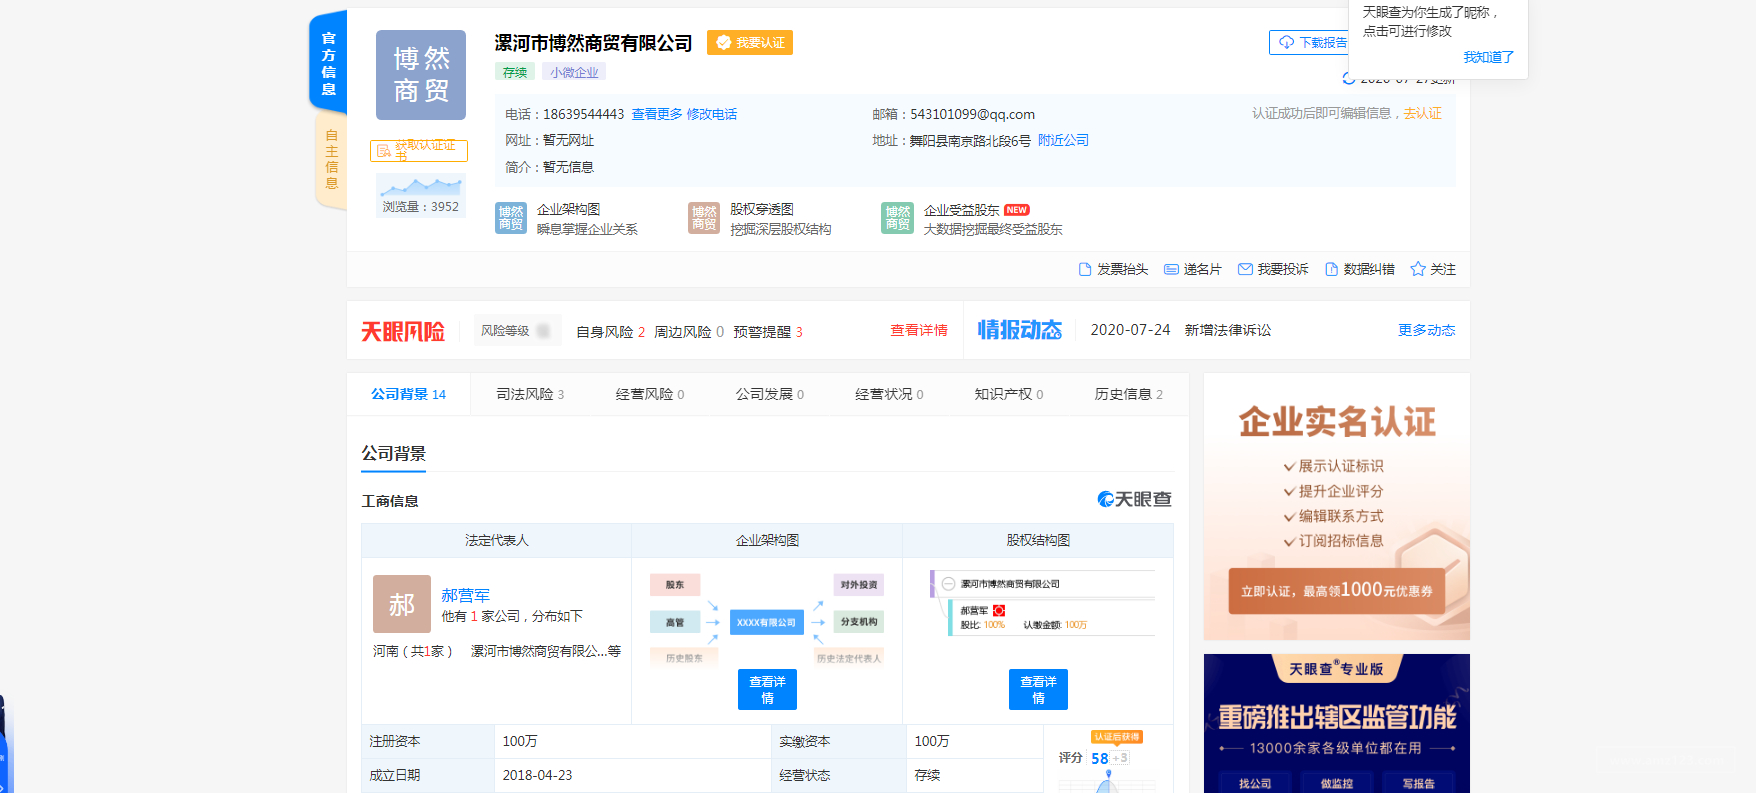Screen dimensions: 1756x793
Task: Click the 我要认证 button
Action: pos(750,42)
